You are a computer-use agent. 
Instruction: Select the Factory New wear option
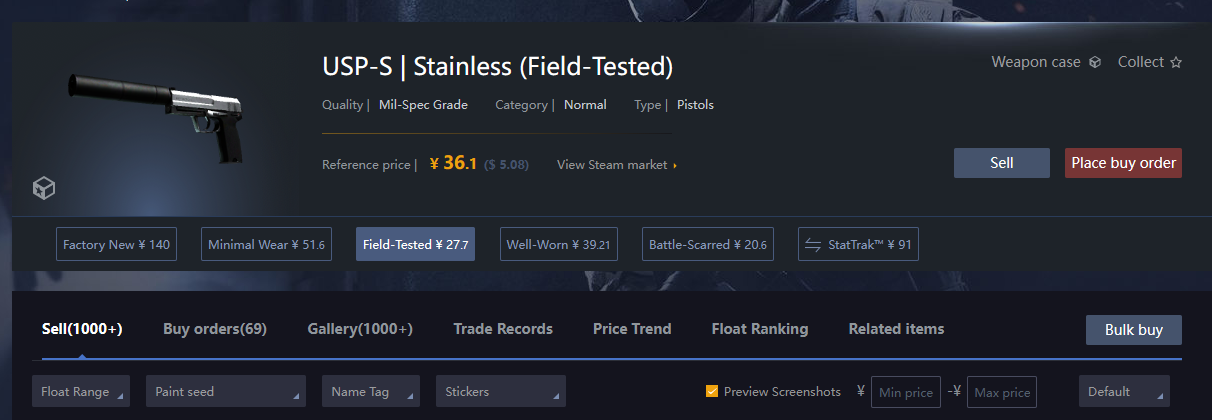[116, 245]
